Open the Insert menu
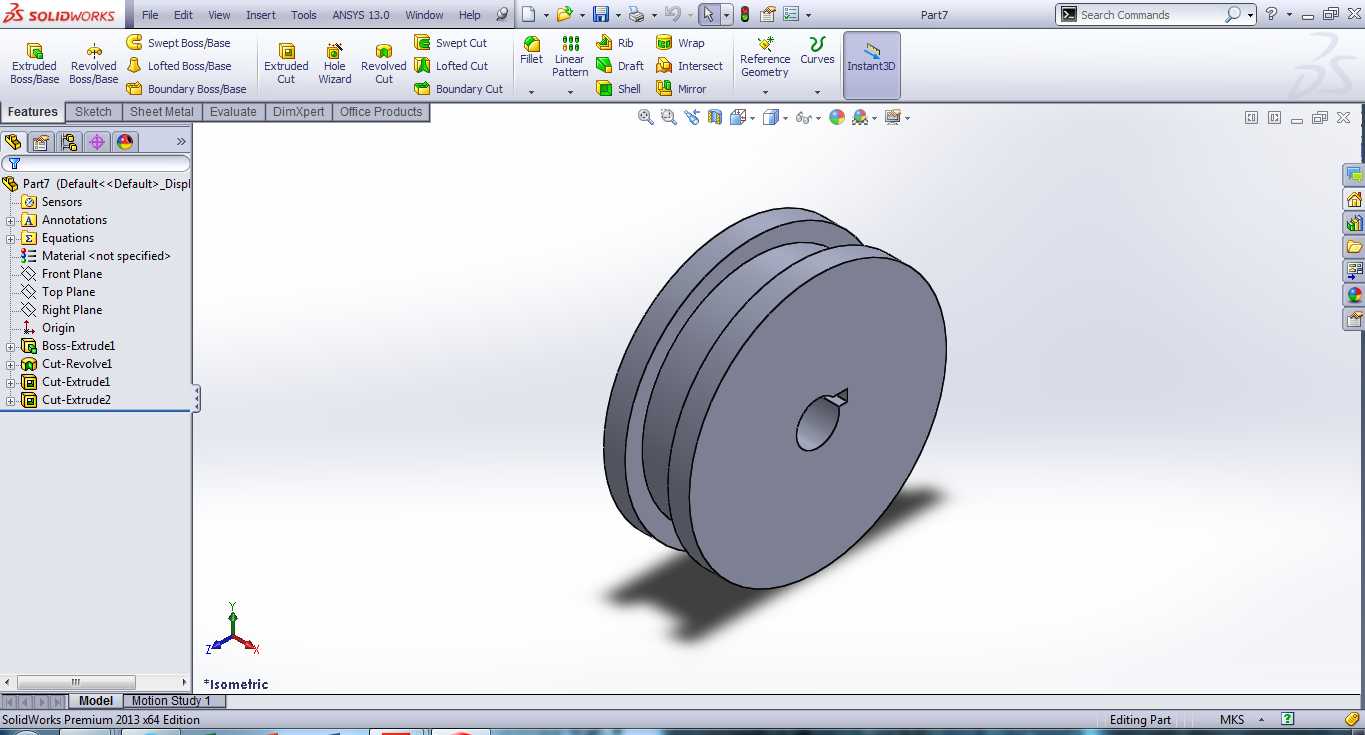Screen dimensions: 1365x735 coord(261,15)
